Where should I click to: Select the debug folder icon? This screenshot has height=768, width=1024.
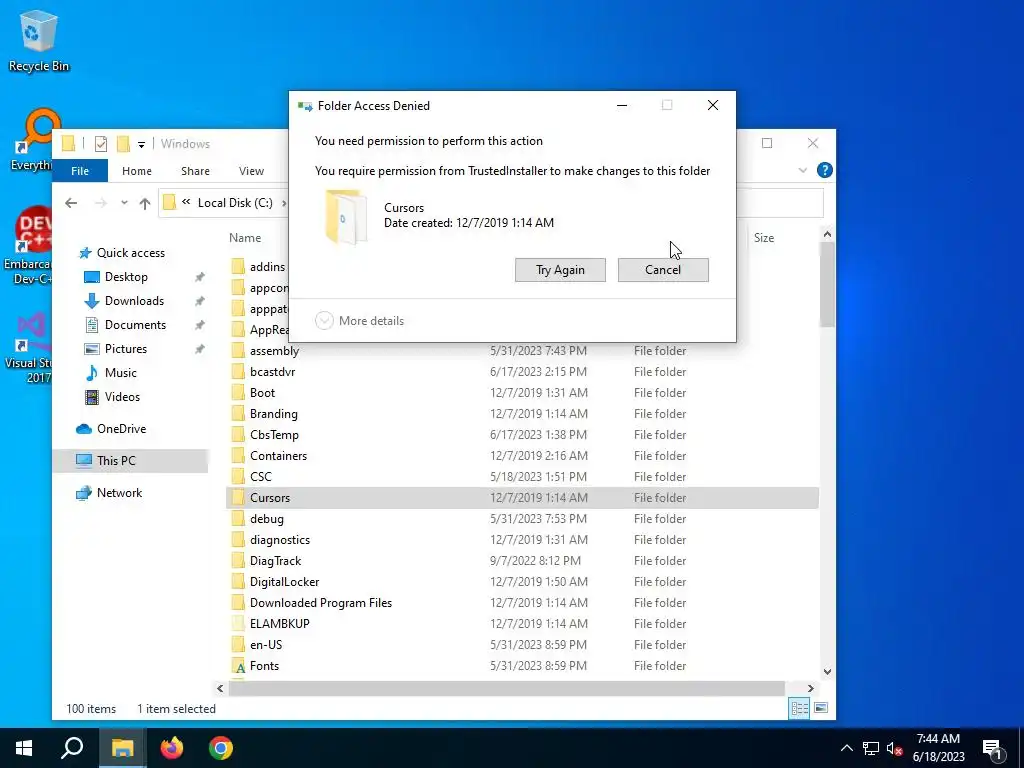[238, 519]
